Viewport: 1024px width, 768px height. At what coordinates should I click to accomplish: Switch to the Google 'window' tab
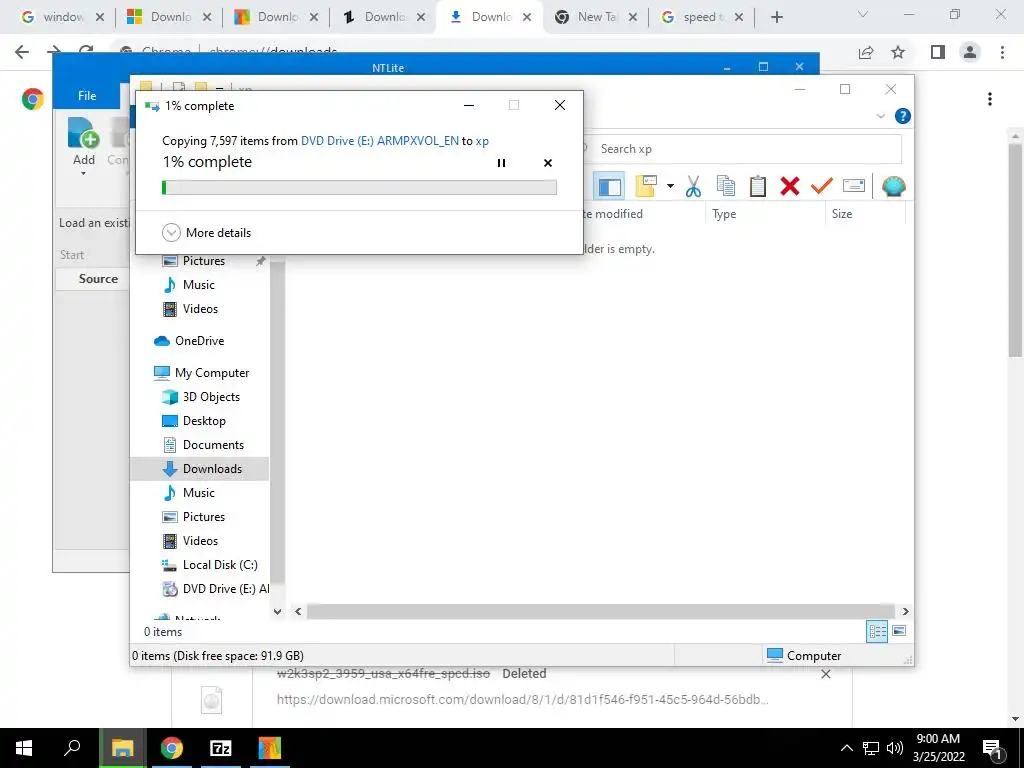[63, 17]
